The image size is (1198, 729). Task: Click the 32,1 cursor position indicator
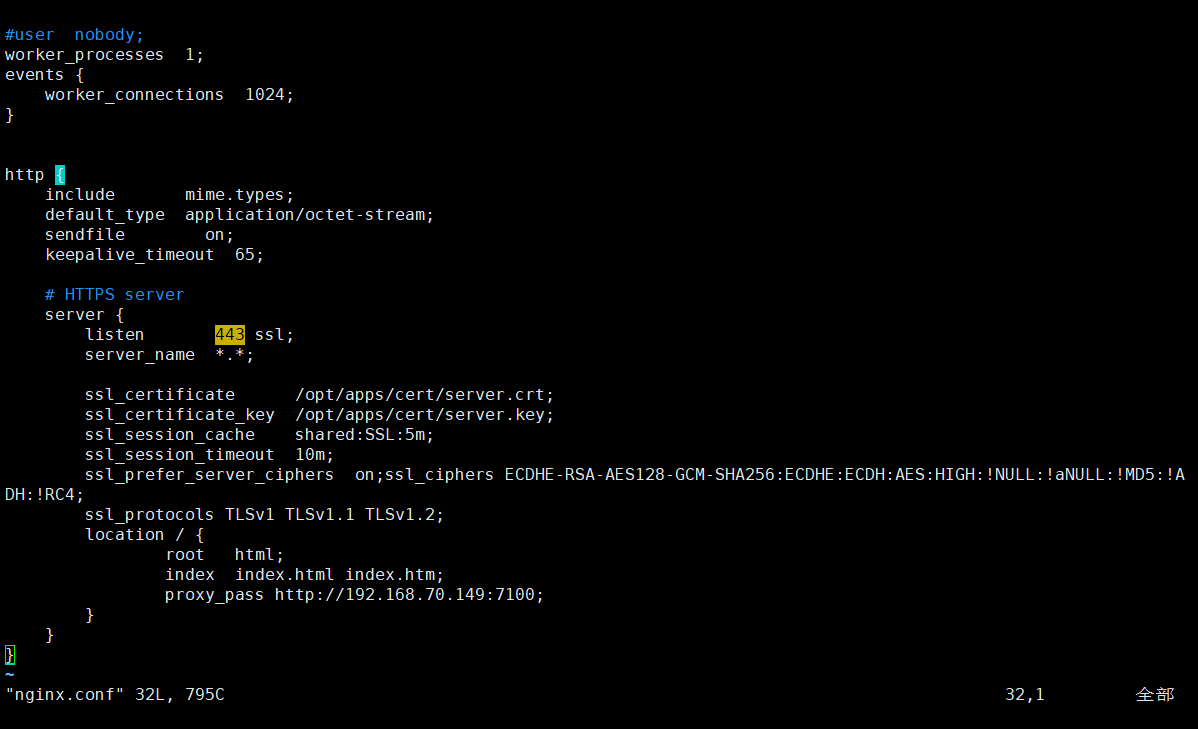click(1024, 693)
